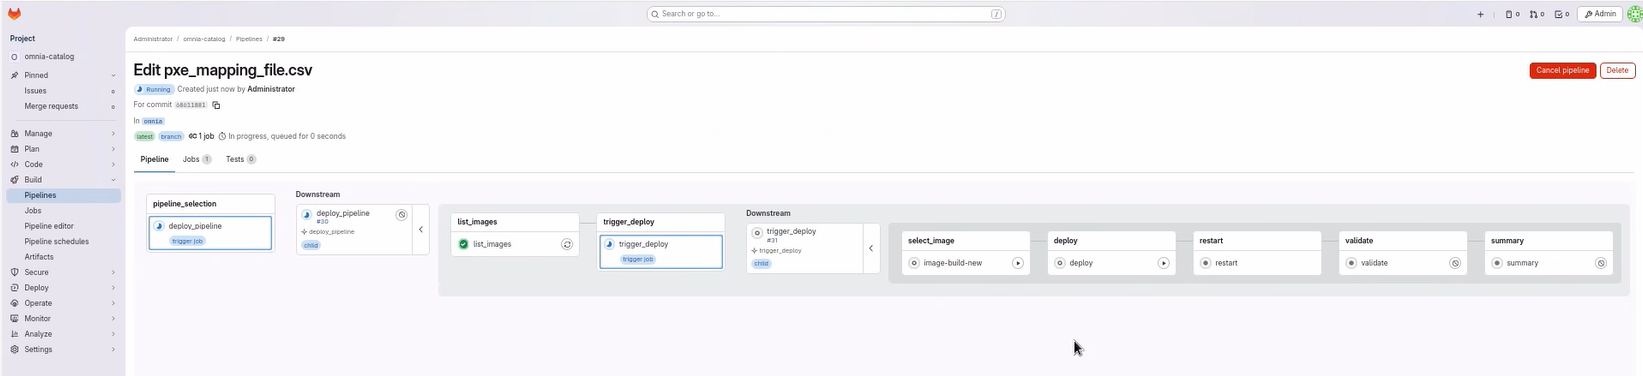This screenshot has width=1643, height=376.
Task: Switch to the Tests tab
Action: click(x=241, y=159)
